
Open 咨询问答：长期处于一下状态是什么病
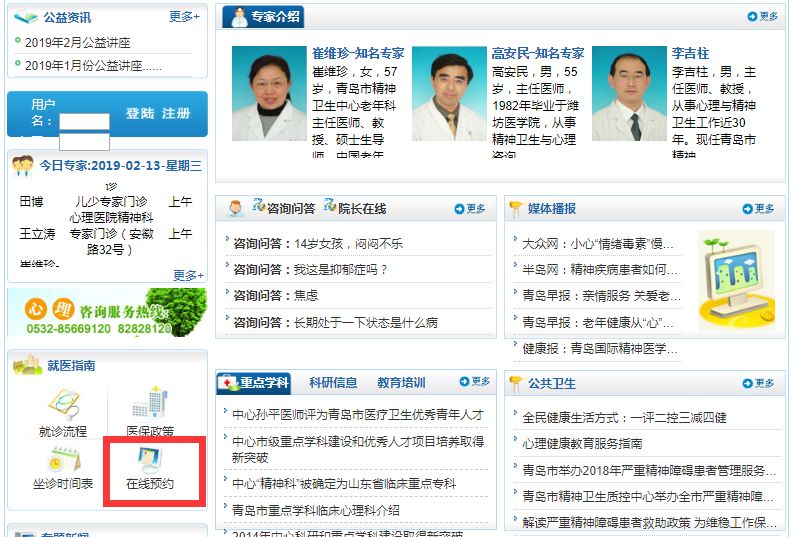[x=335, y=322]
